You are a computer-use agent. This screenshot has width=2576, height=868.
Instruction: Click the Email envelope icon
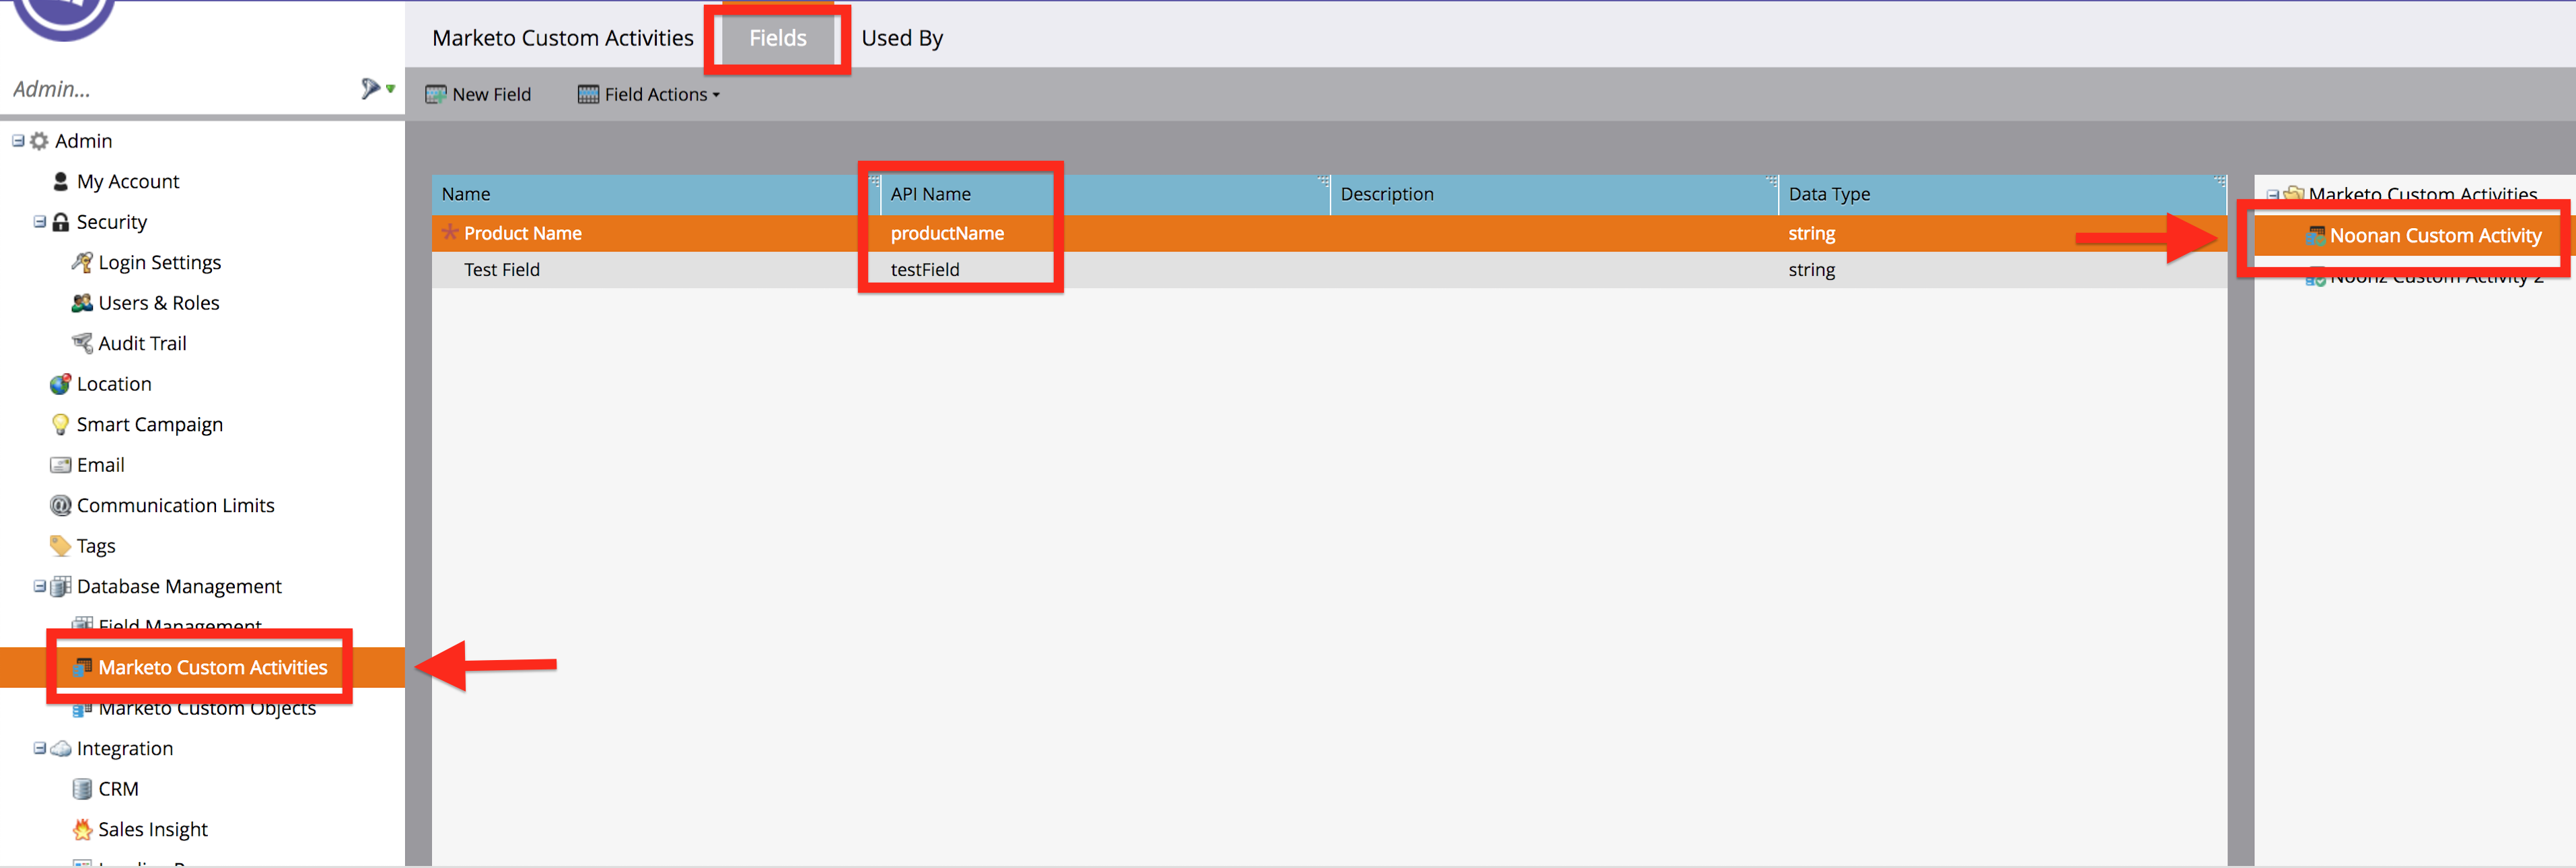click(60, 464)
